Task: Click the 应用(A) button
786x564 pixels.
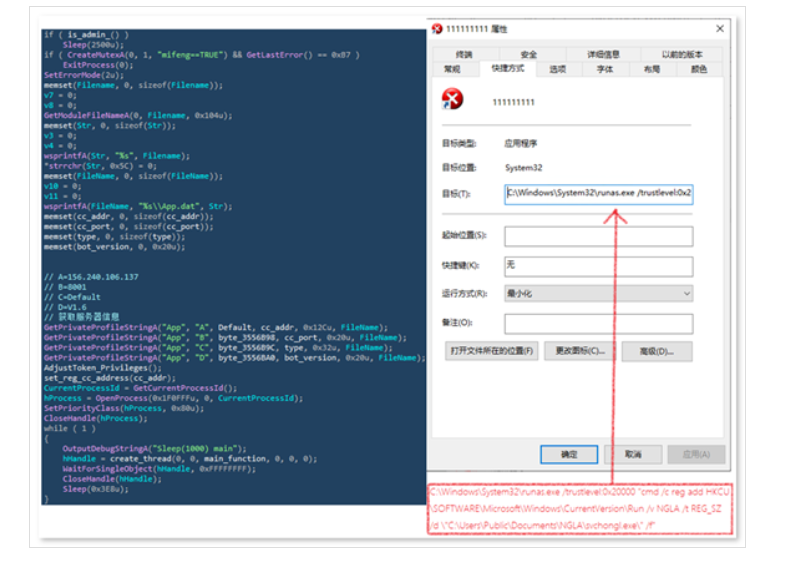Action: tap(696, 454)
